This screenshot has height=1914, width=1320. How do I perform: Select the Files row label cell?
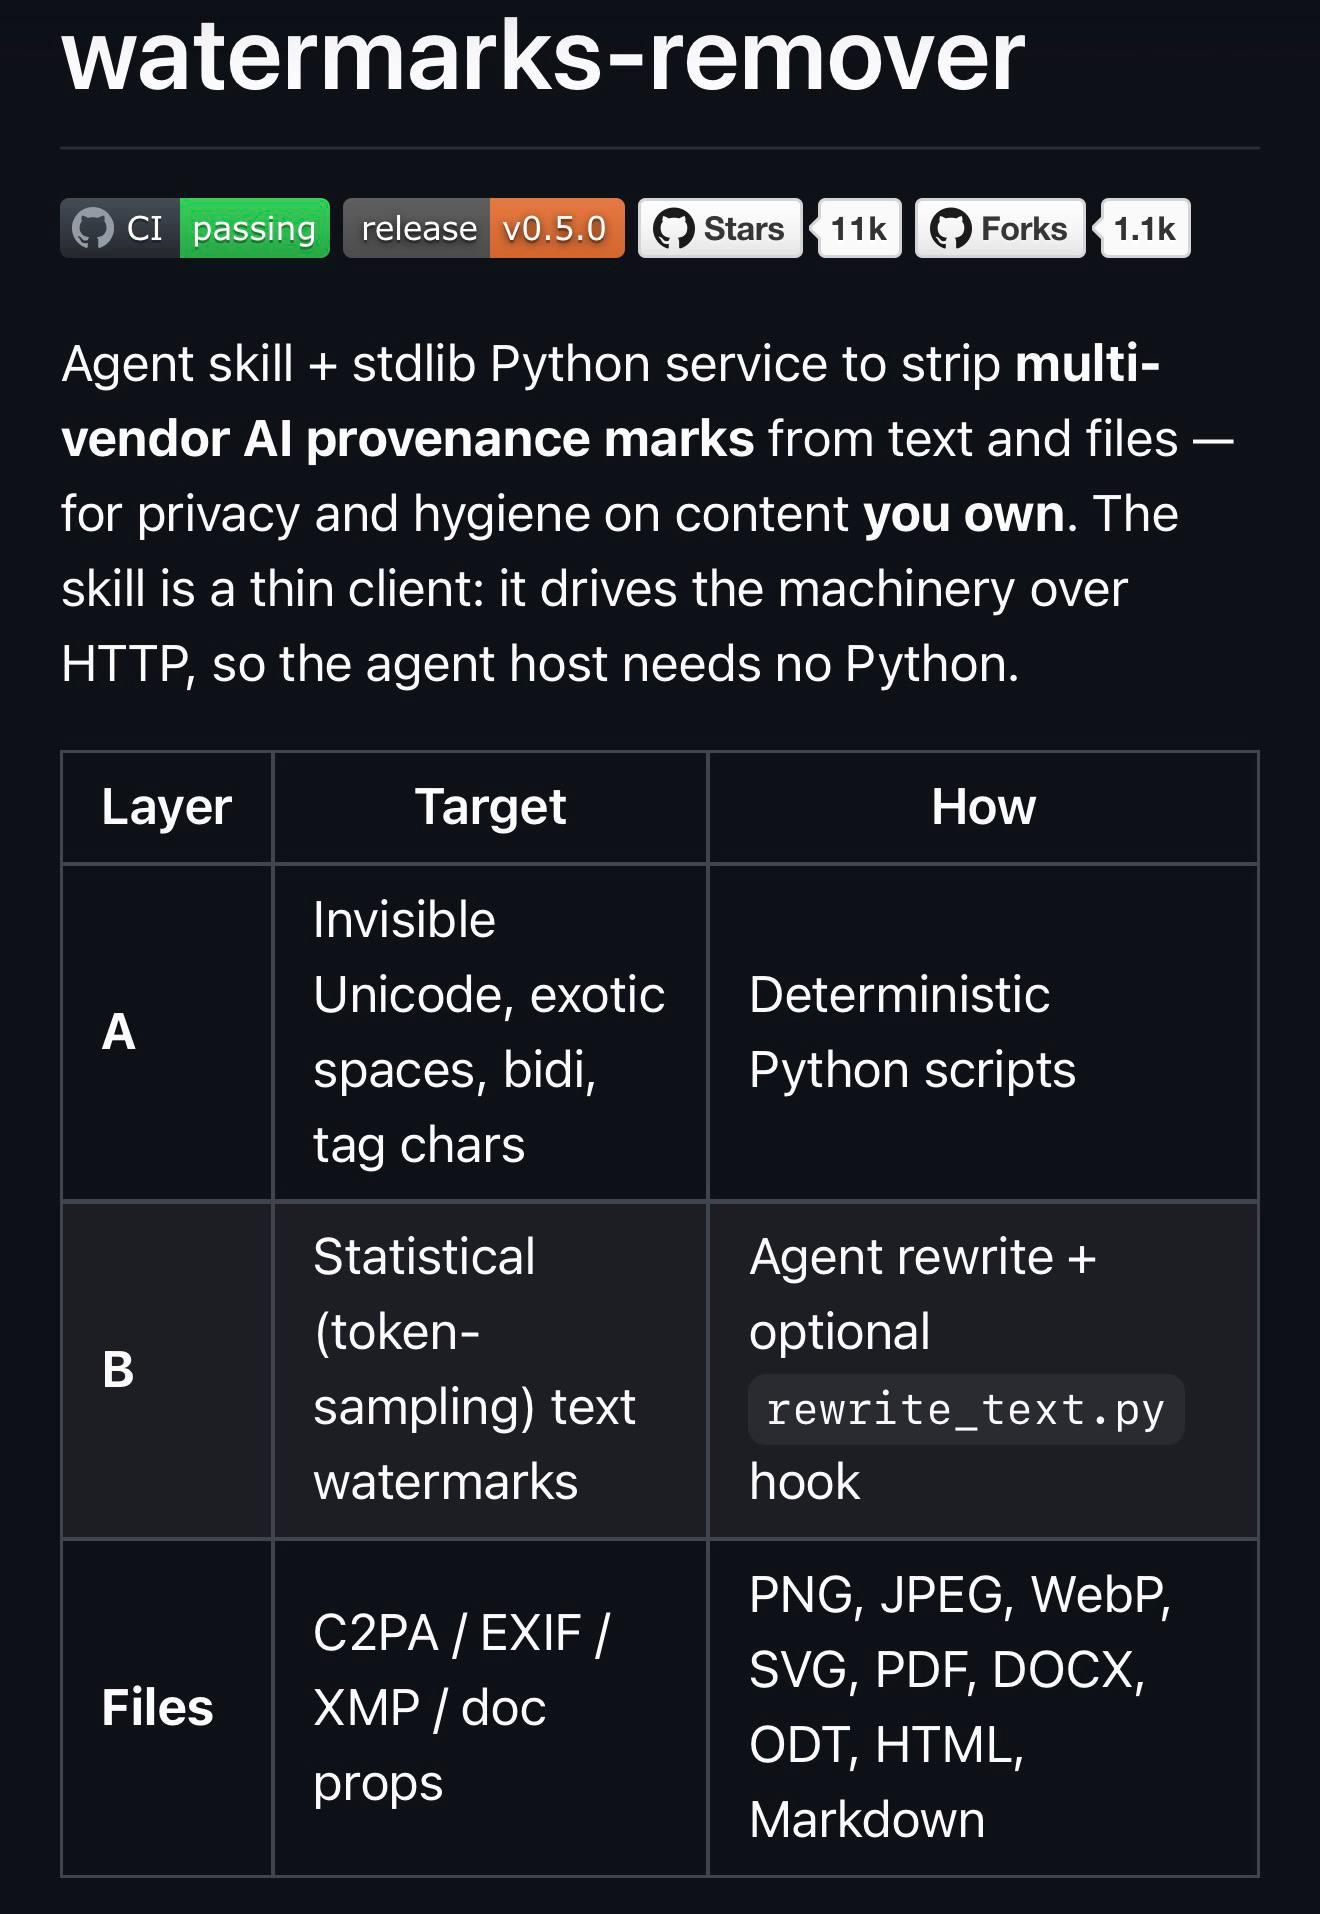click(167, 1708)
